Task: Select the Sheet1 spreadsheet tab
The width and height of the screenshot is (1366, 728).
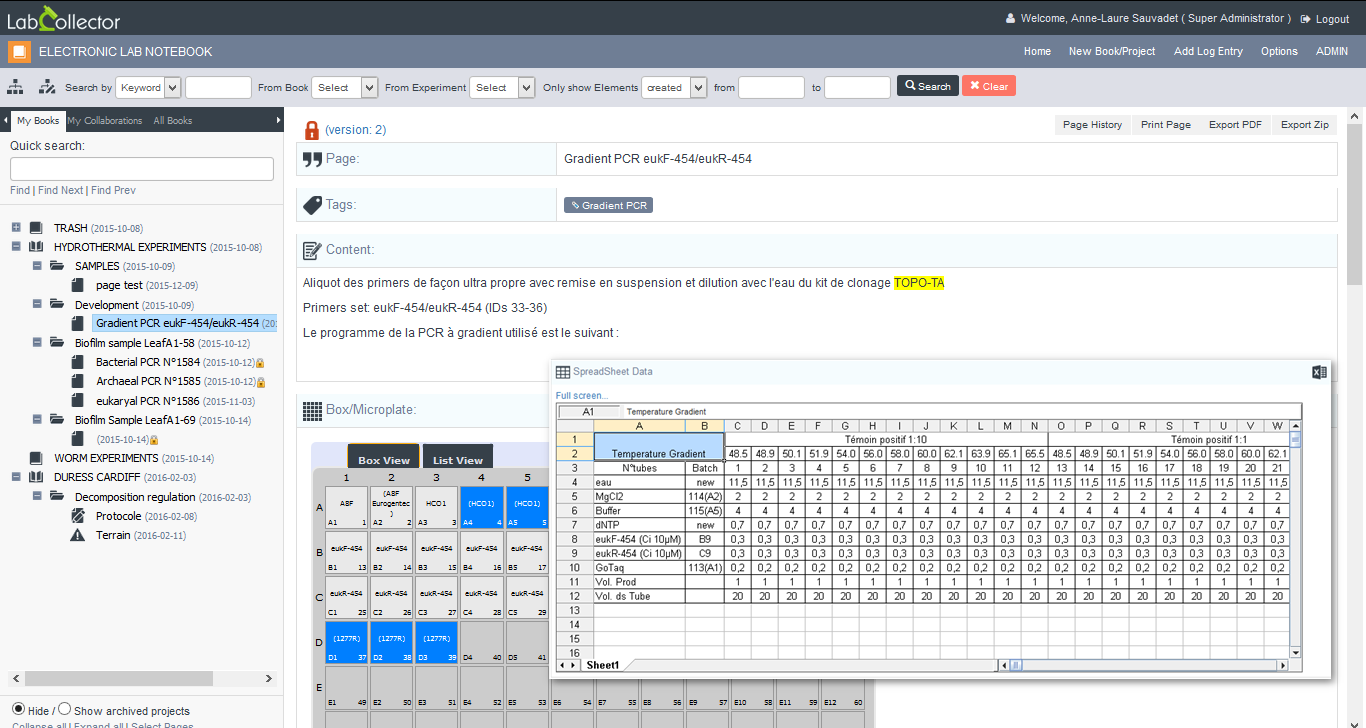Action: coord(603,665)
